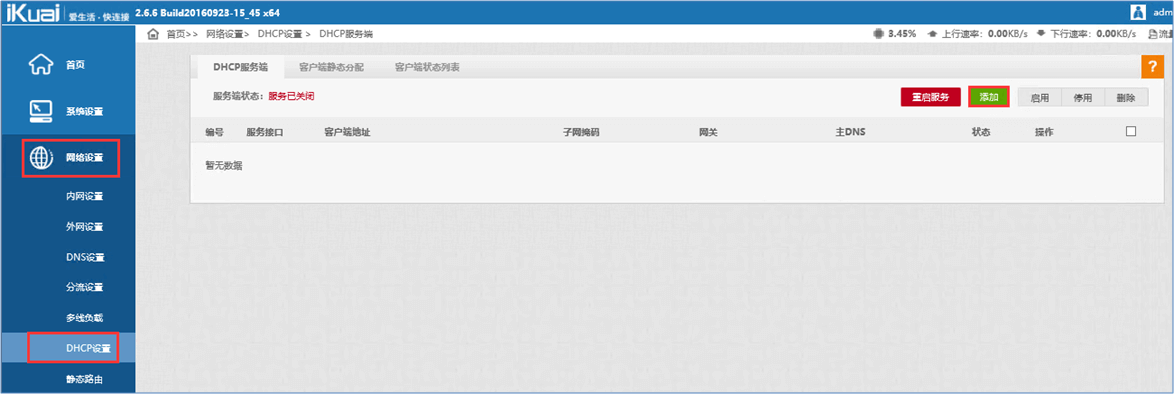Toggle the select-all checkbox in table header

coord(1131,131)
